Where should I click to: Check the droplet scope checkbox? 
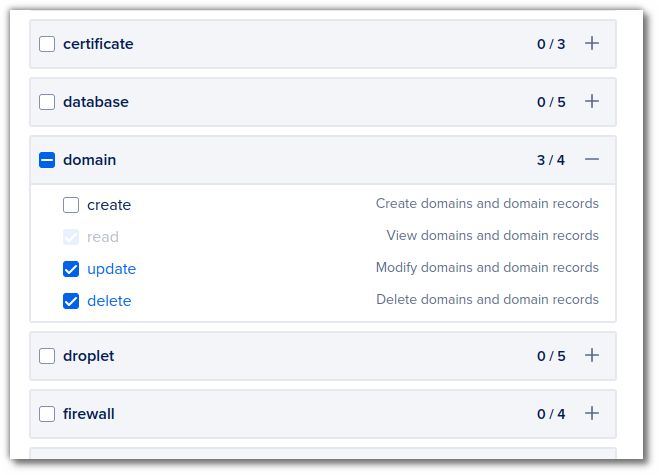pyautogui.click(x=47, y=356)
